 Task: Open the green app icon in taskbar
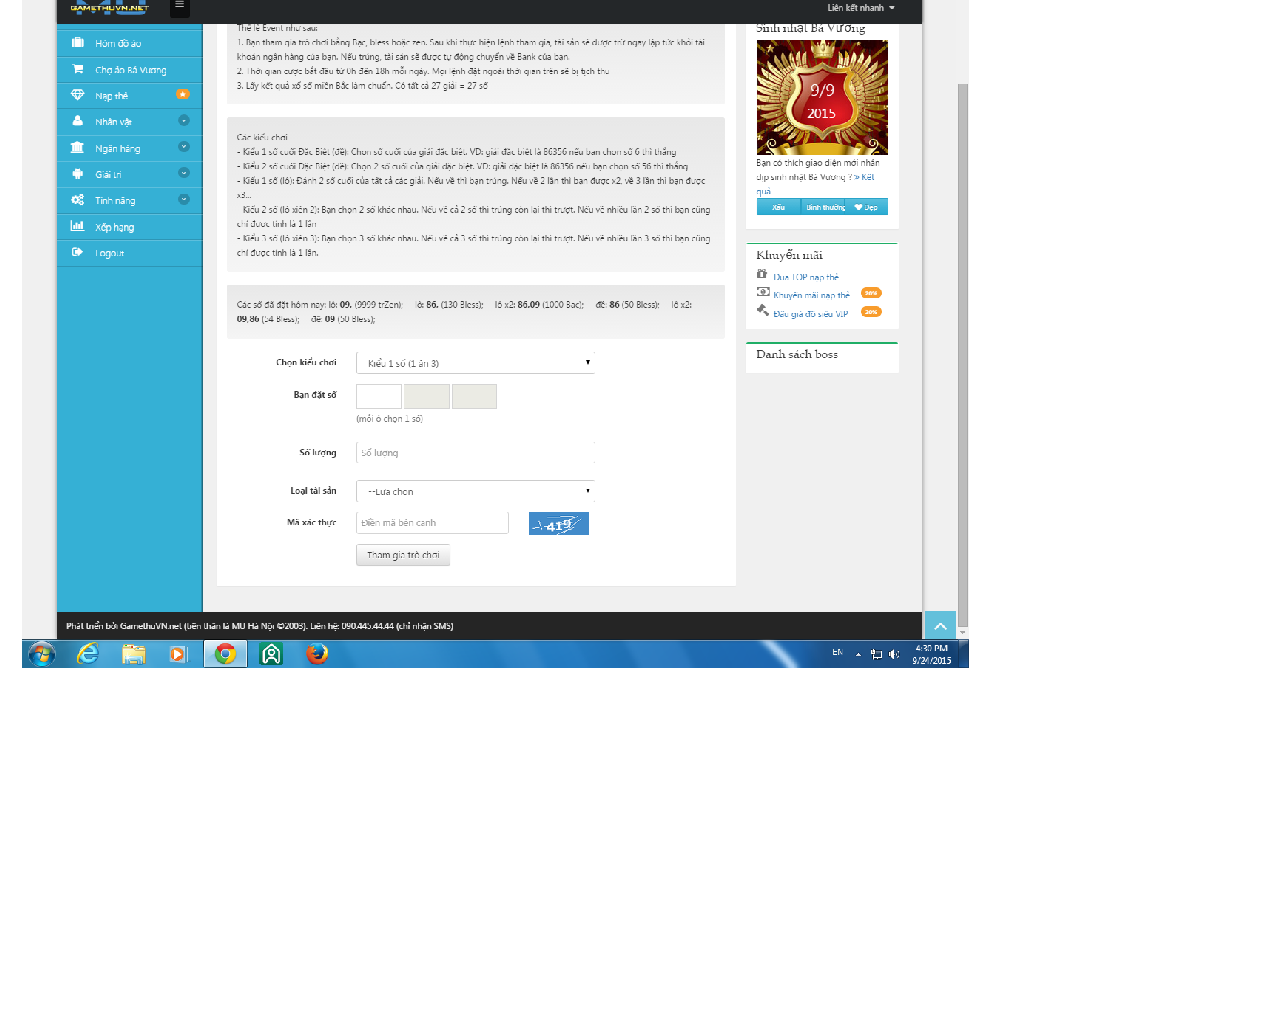[x=271, y=654]
